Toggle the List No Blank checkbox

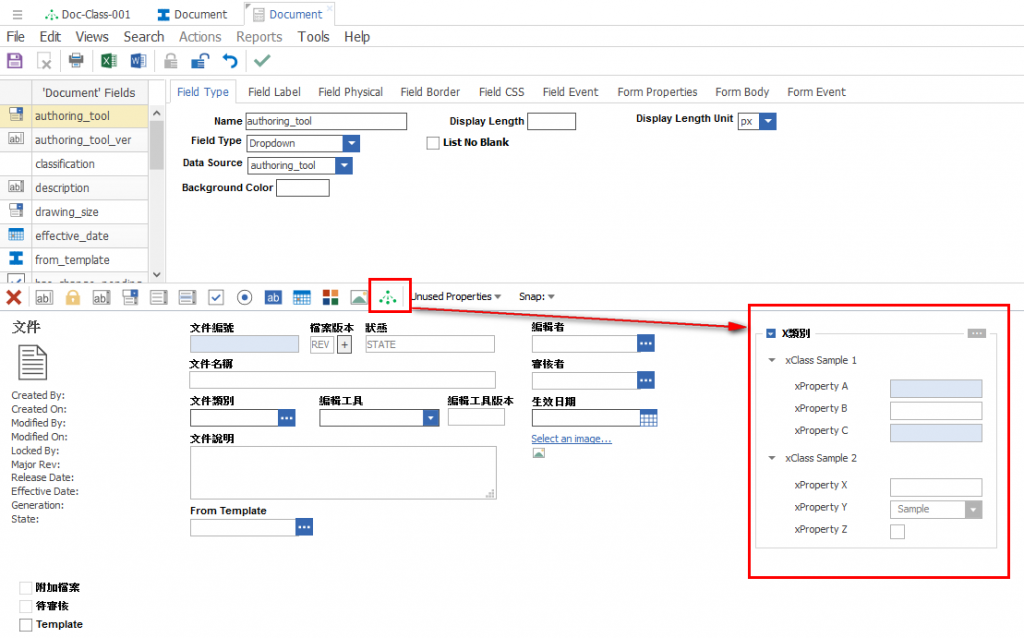(x=433, y=143)
